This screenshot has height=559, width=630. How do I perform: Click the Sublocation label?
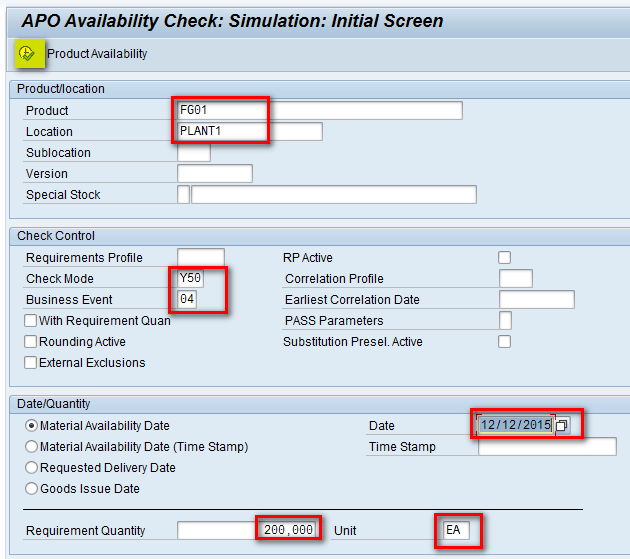[x=58, y=153]
